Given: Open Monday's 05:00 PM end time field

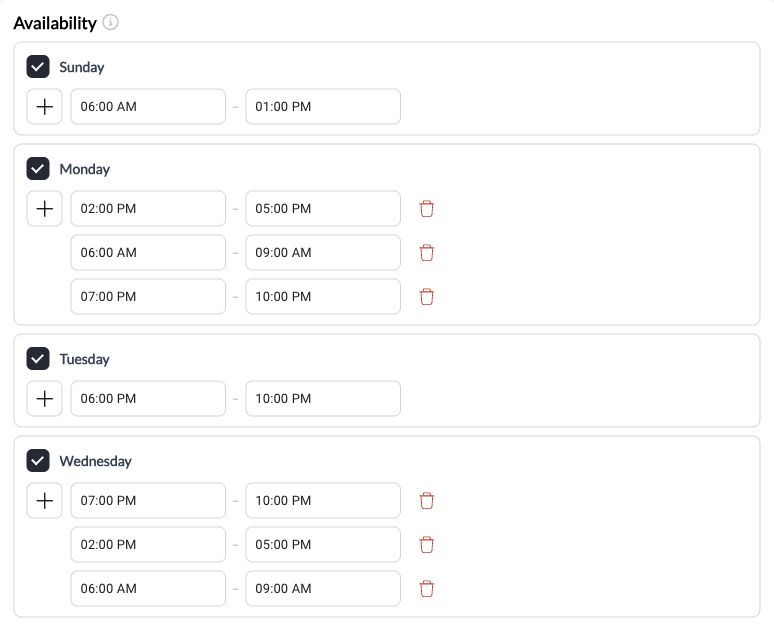Looking at the screenshot, I should (323, 208).
